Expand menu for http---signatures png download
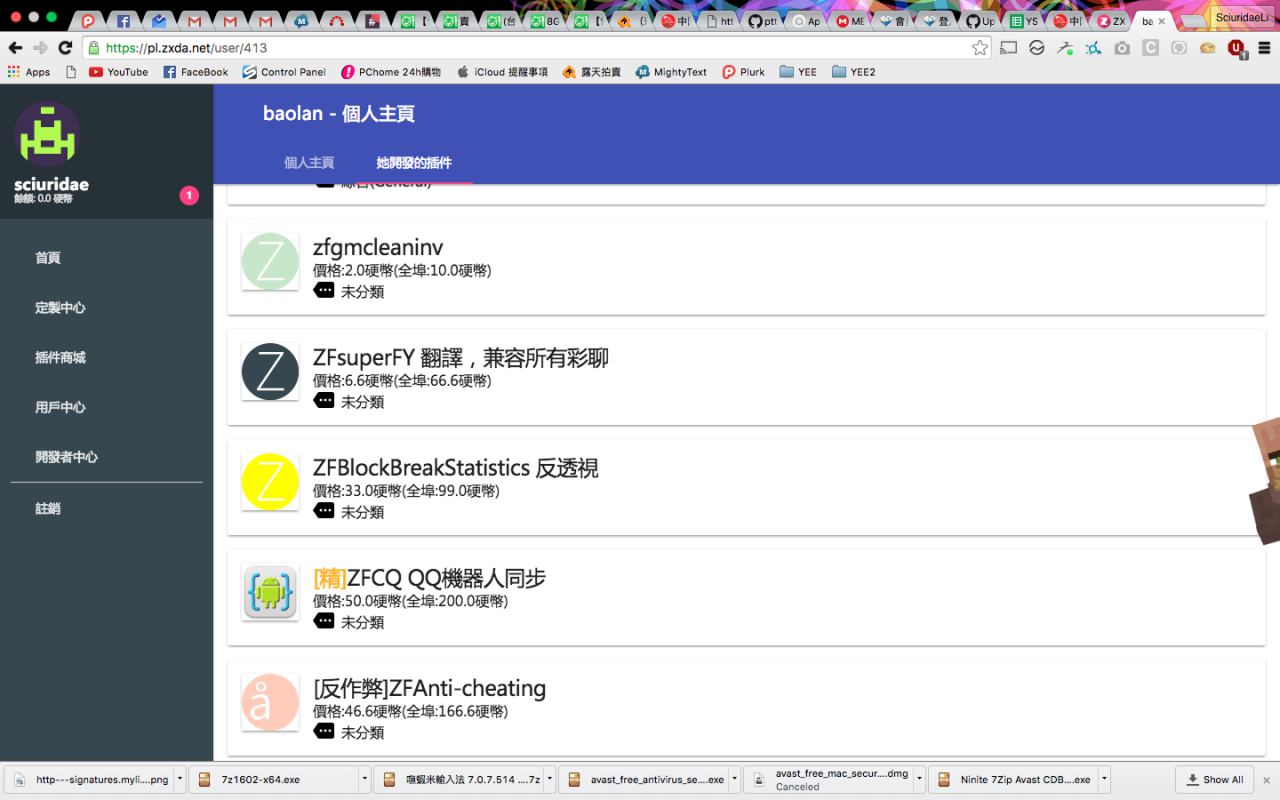Image resolution: width=1280 pixels, height=800 pixels. pos(180,779)
